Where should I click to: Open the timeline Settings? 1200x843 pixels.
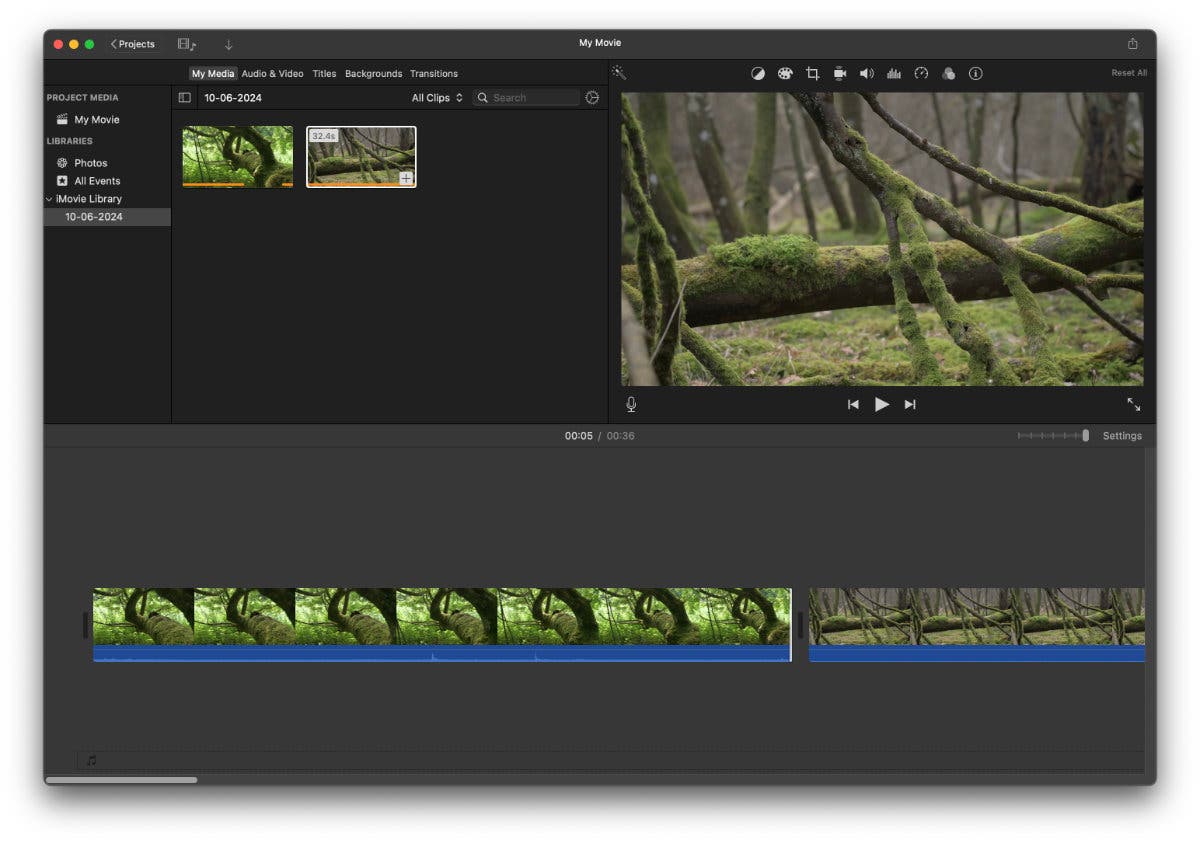(x=1122, y=435)
